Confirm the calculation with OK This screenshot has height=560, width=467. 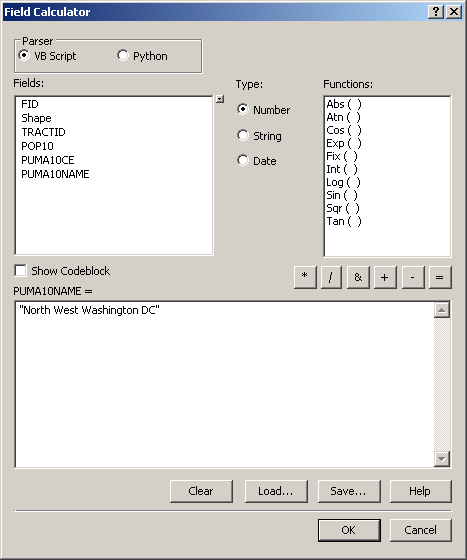pyautogui.click(x=349, y=530)
